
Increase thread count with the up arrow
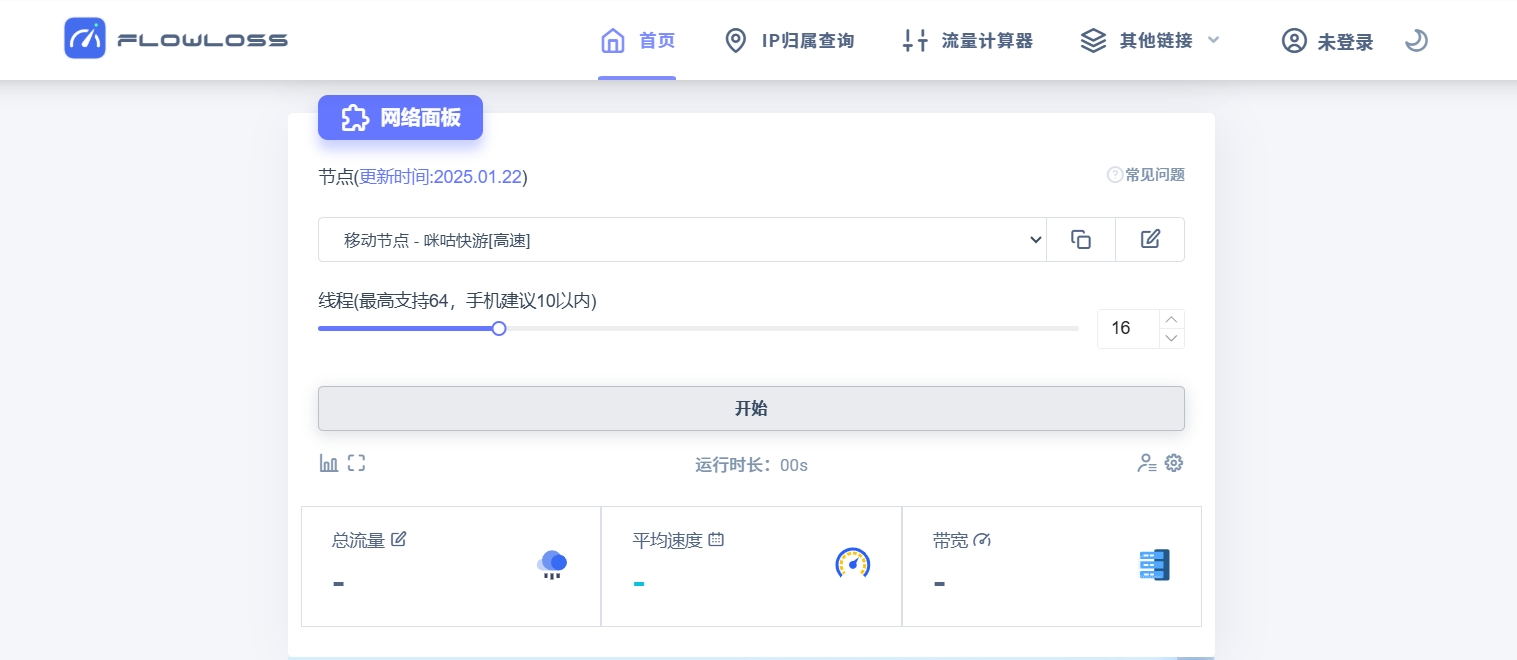pyautogui.click(x=1171, y=319)
